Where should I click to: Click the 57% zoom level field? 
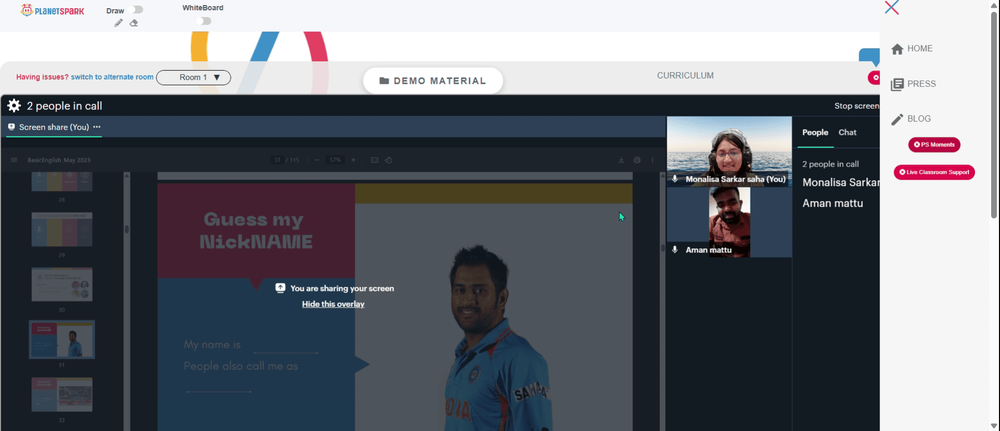pos(335,160)
